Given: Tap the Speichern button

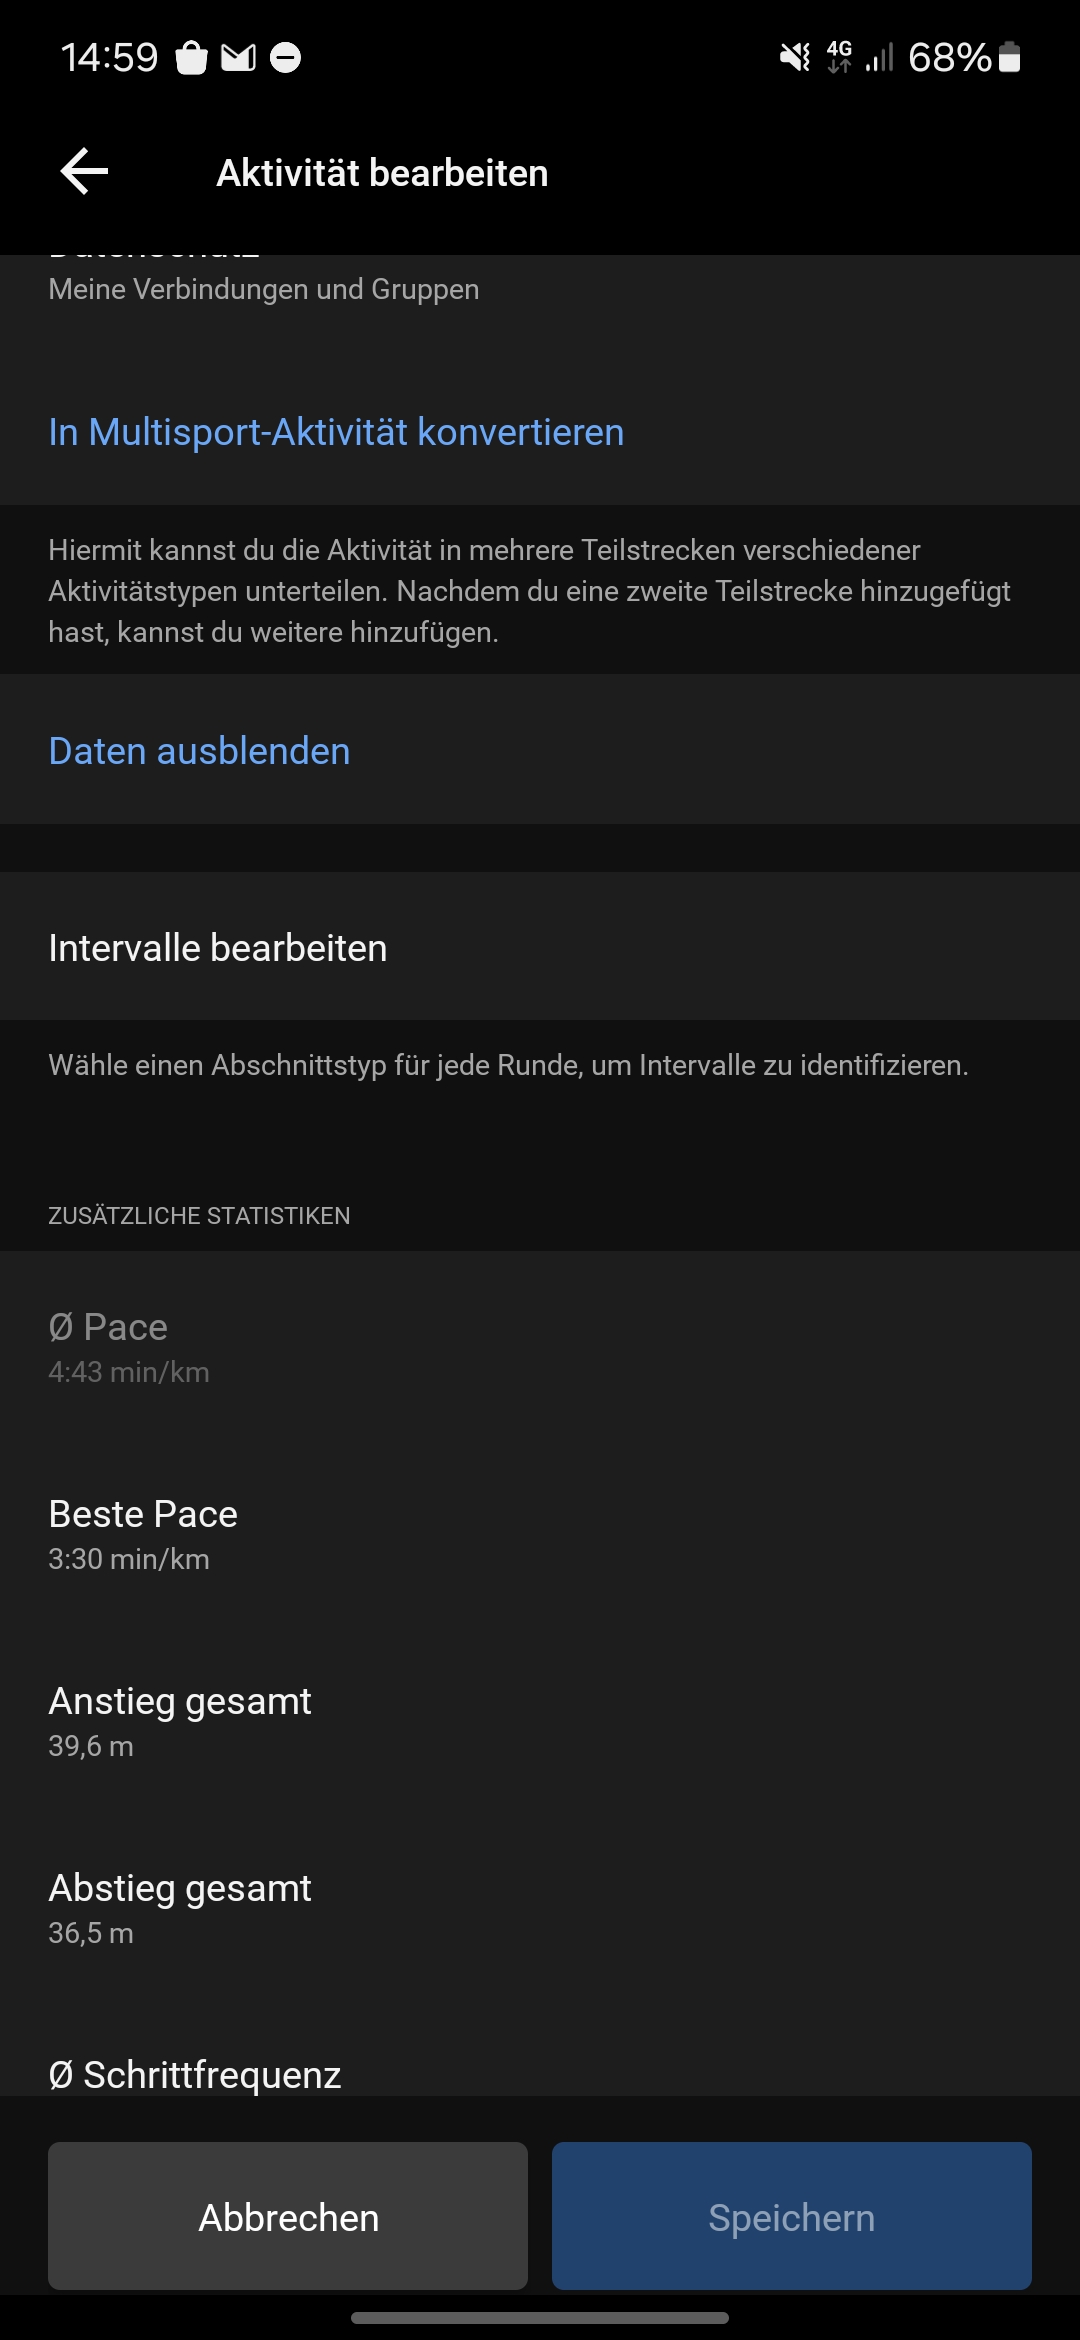Looking at the screenshot, I should click(792, 2216).
